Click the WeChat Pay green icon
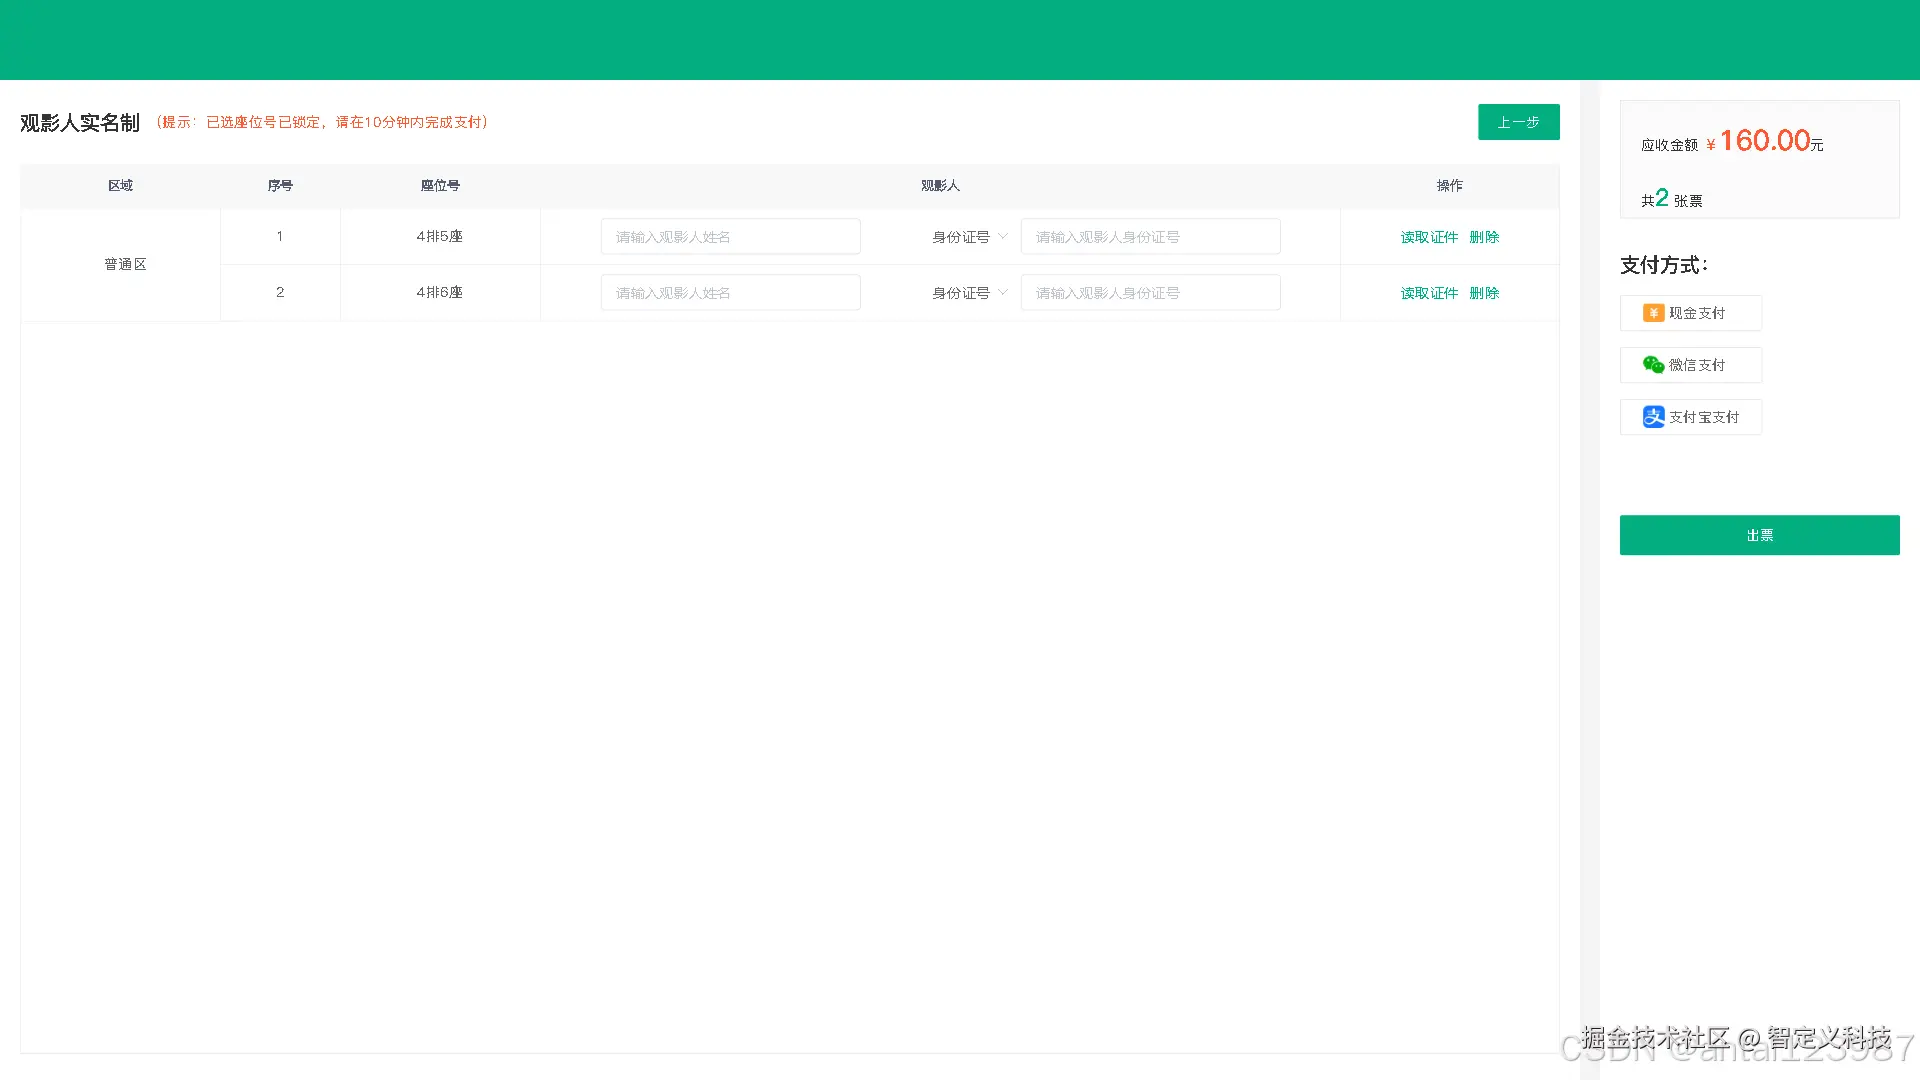Screen dimensions: 1920x1080 click(x=1653, y=365)
